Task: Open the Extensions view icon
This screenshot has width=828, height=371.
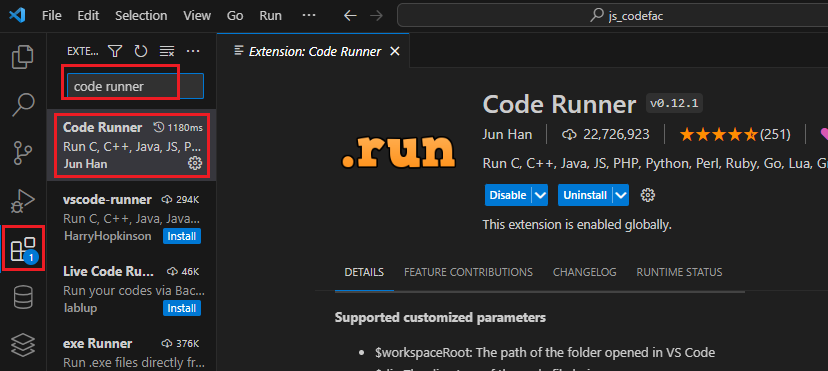Action: [23, 249]
